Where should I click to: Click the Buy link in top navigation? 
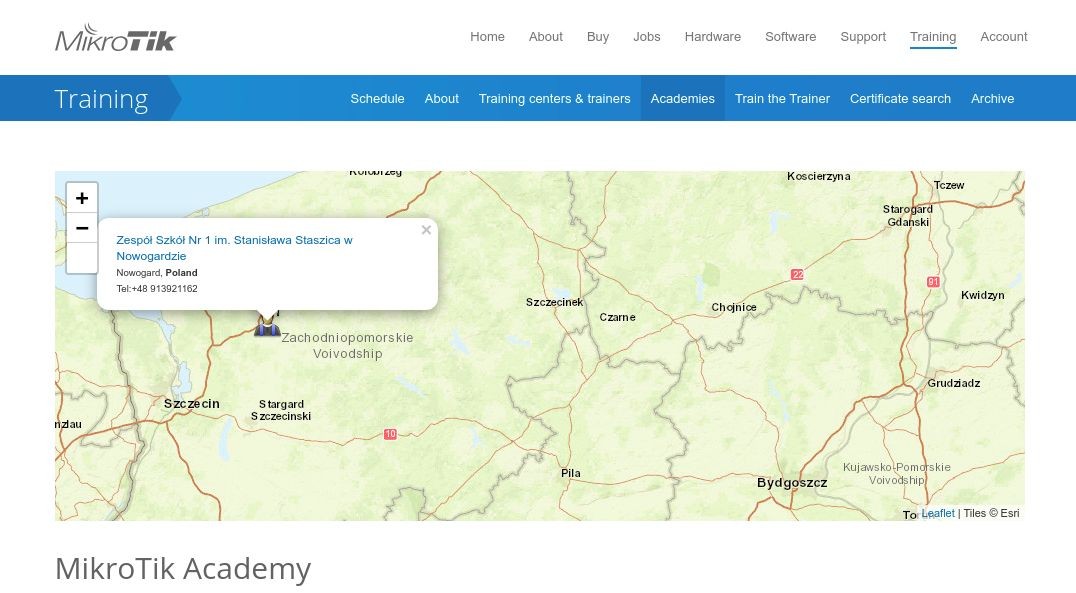pos(598,37)
